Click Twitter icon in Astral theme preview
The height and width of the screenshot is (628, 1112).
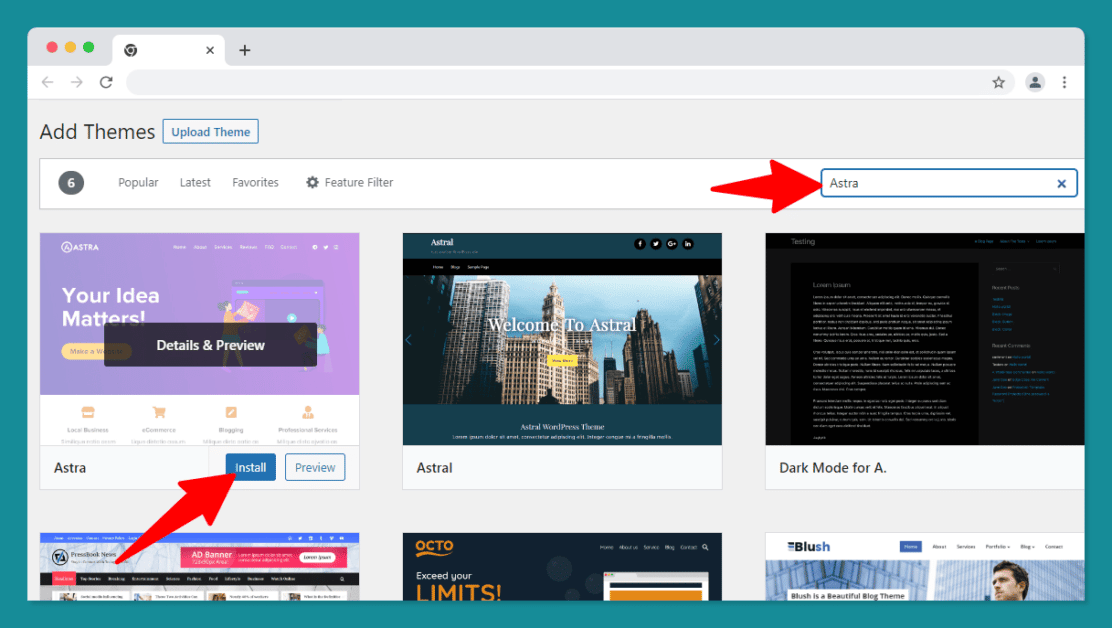pyautogui.click(x=655, y=244)
